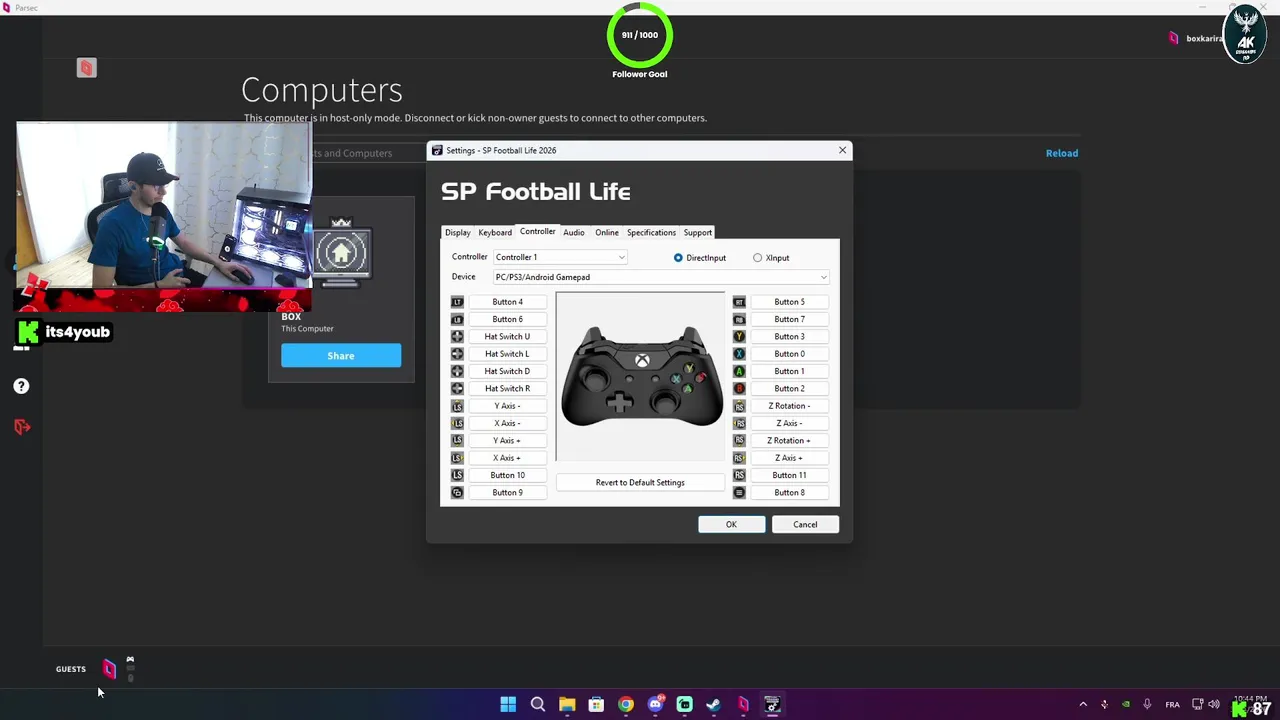Click the yellow Y icon beside Button 3
Screen dimensions: 1280x720
(x=739, y=337)
